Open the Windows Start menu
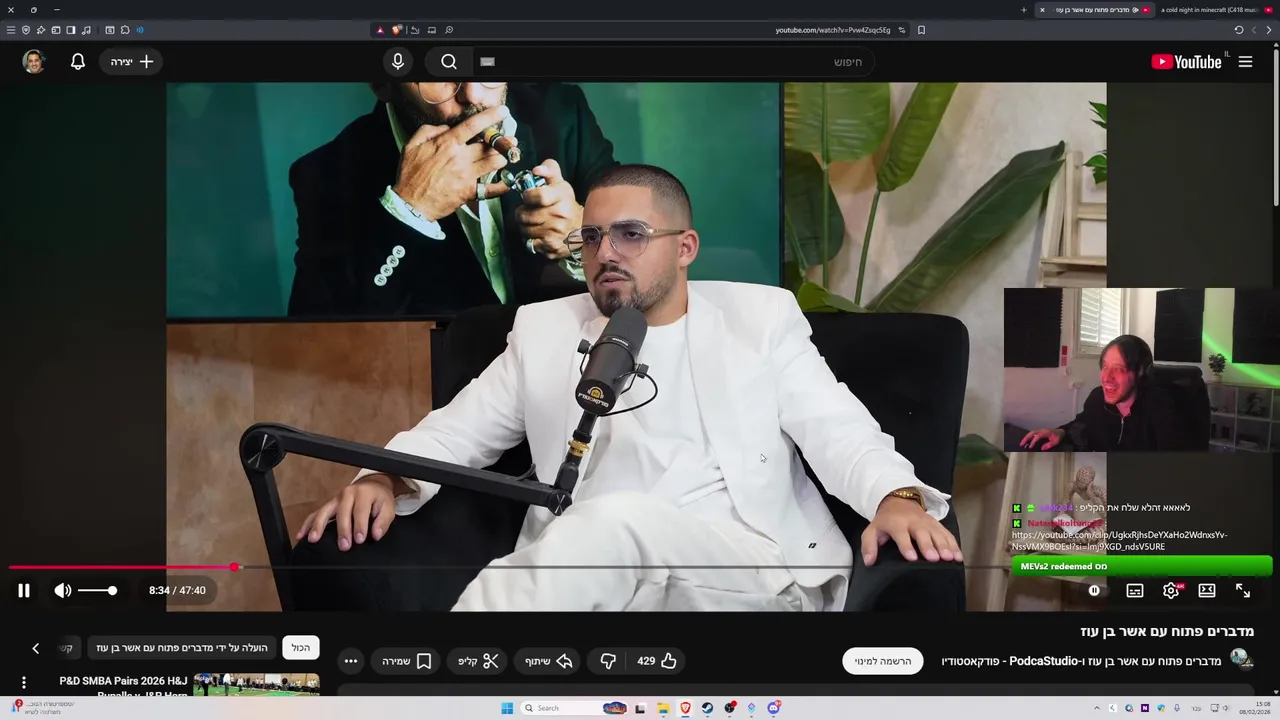 [x=507, y=708]
